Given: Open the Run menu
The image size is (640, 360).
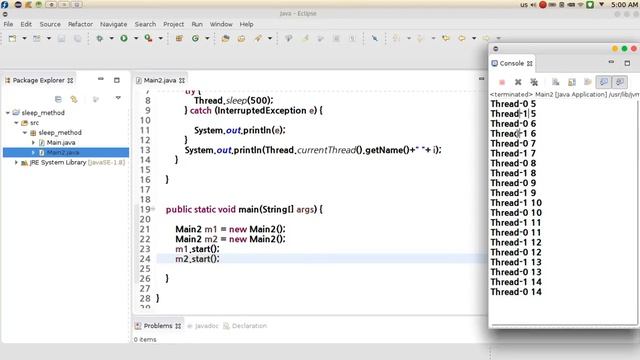Looking at the screenshot, I should (x=197, y=24).
